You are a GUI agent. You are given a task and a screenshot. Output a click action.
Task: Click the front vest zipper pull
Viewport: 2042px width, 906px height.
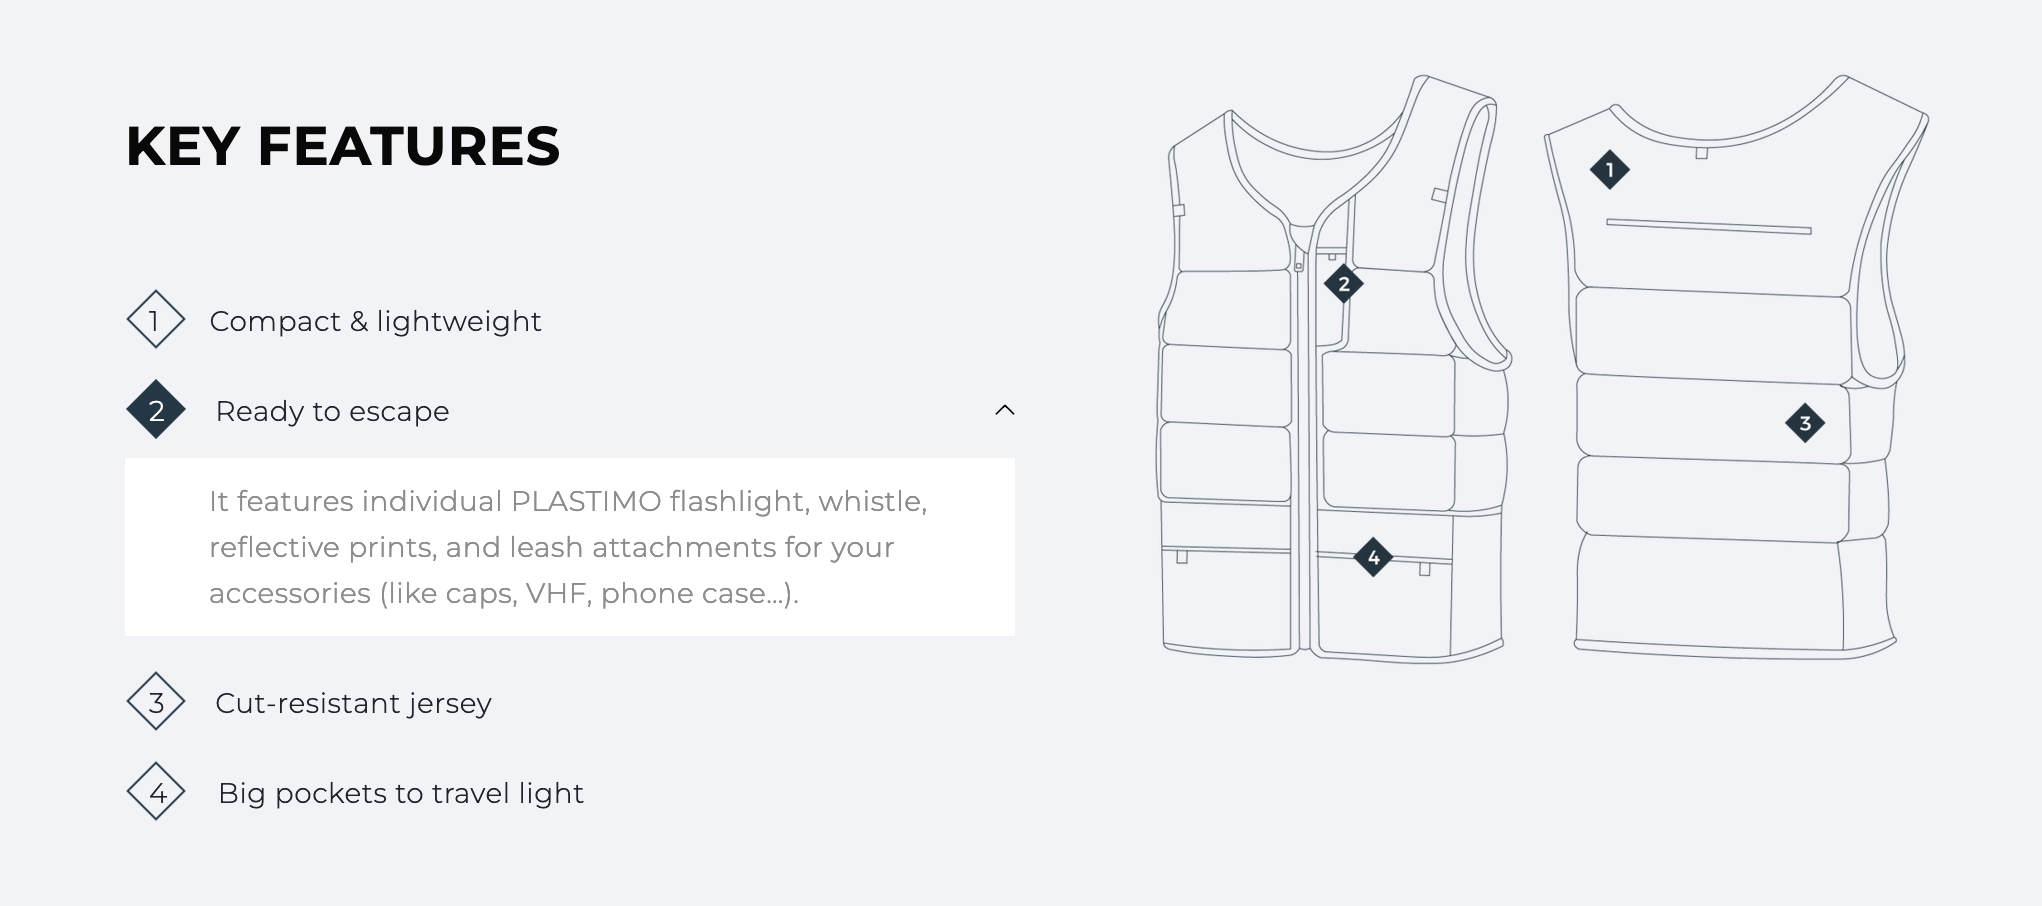point(1299,265)
